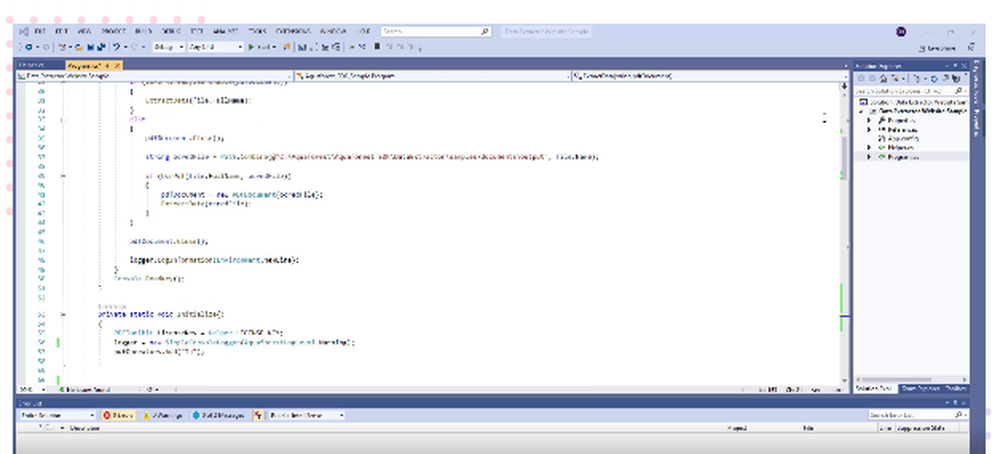Toggle the Errors filter in Error List
1000x454 pixels.
click(x=118, y=415)
